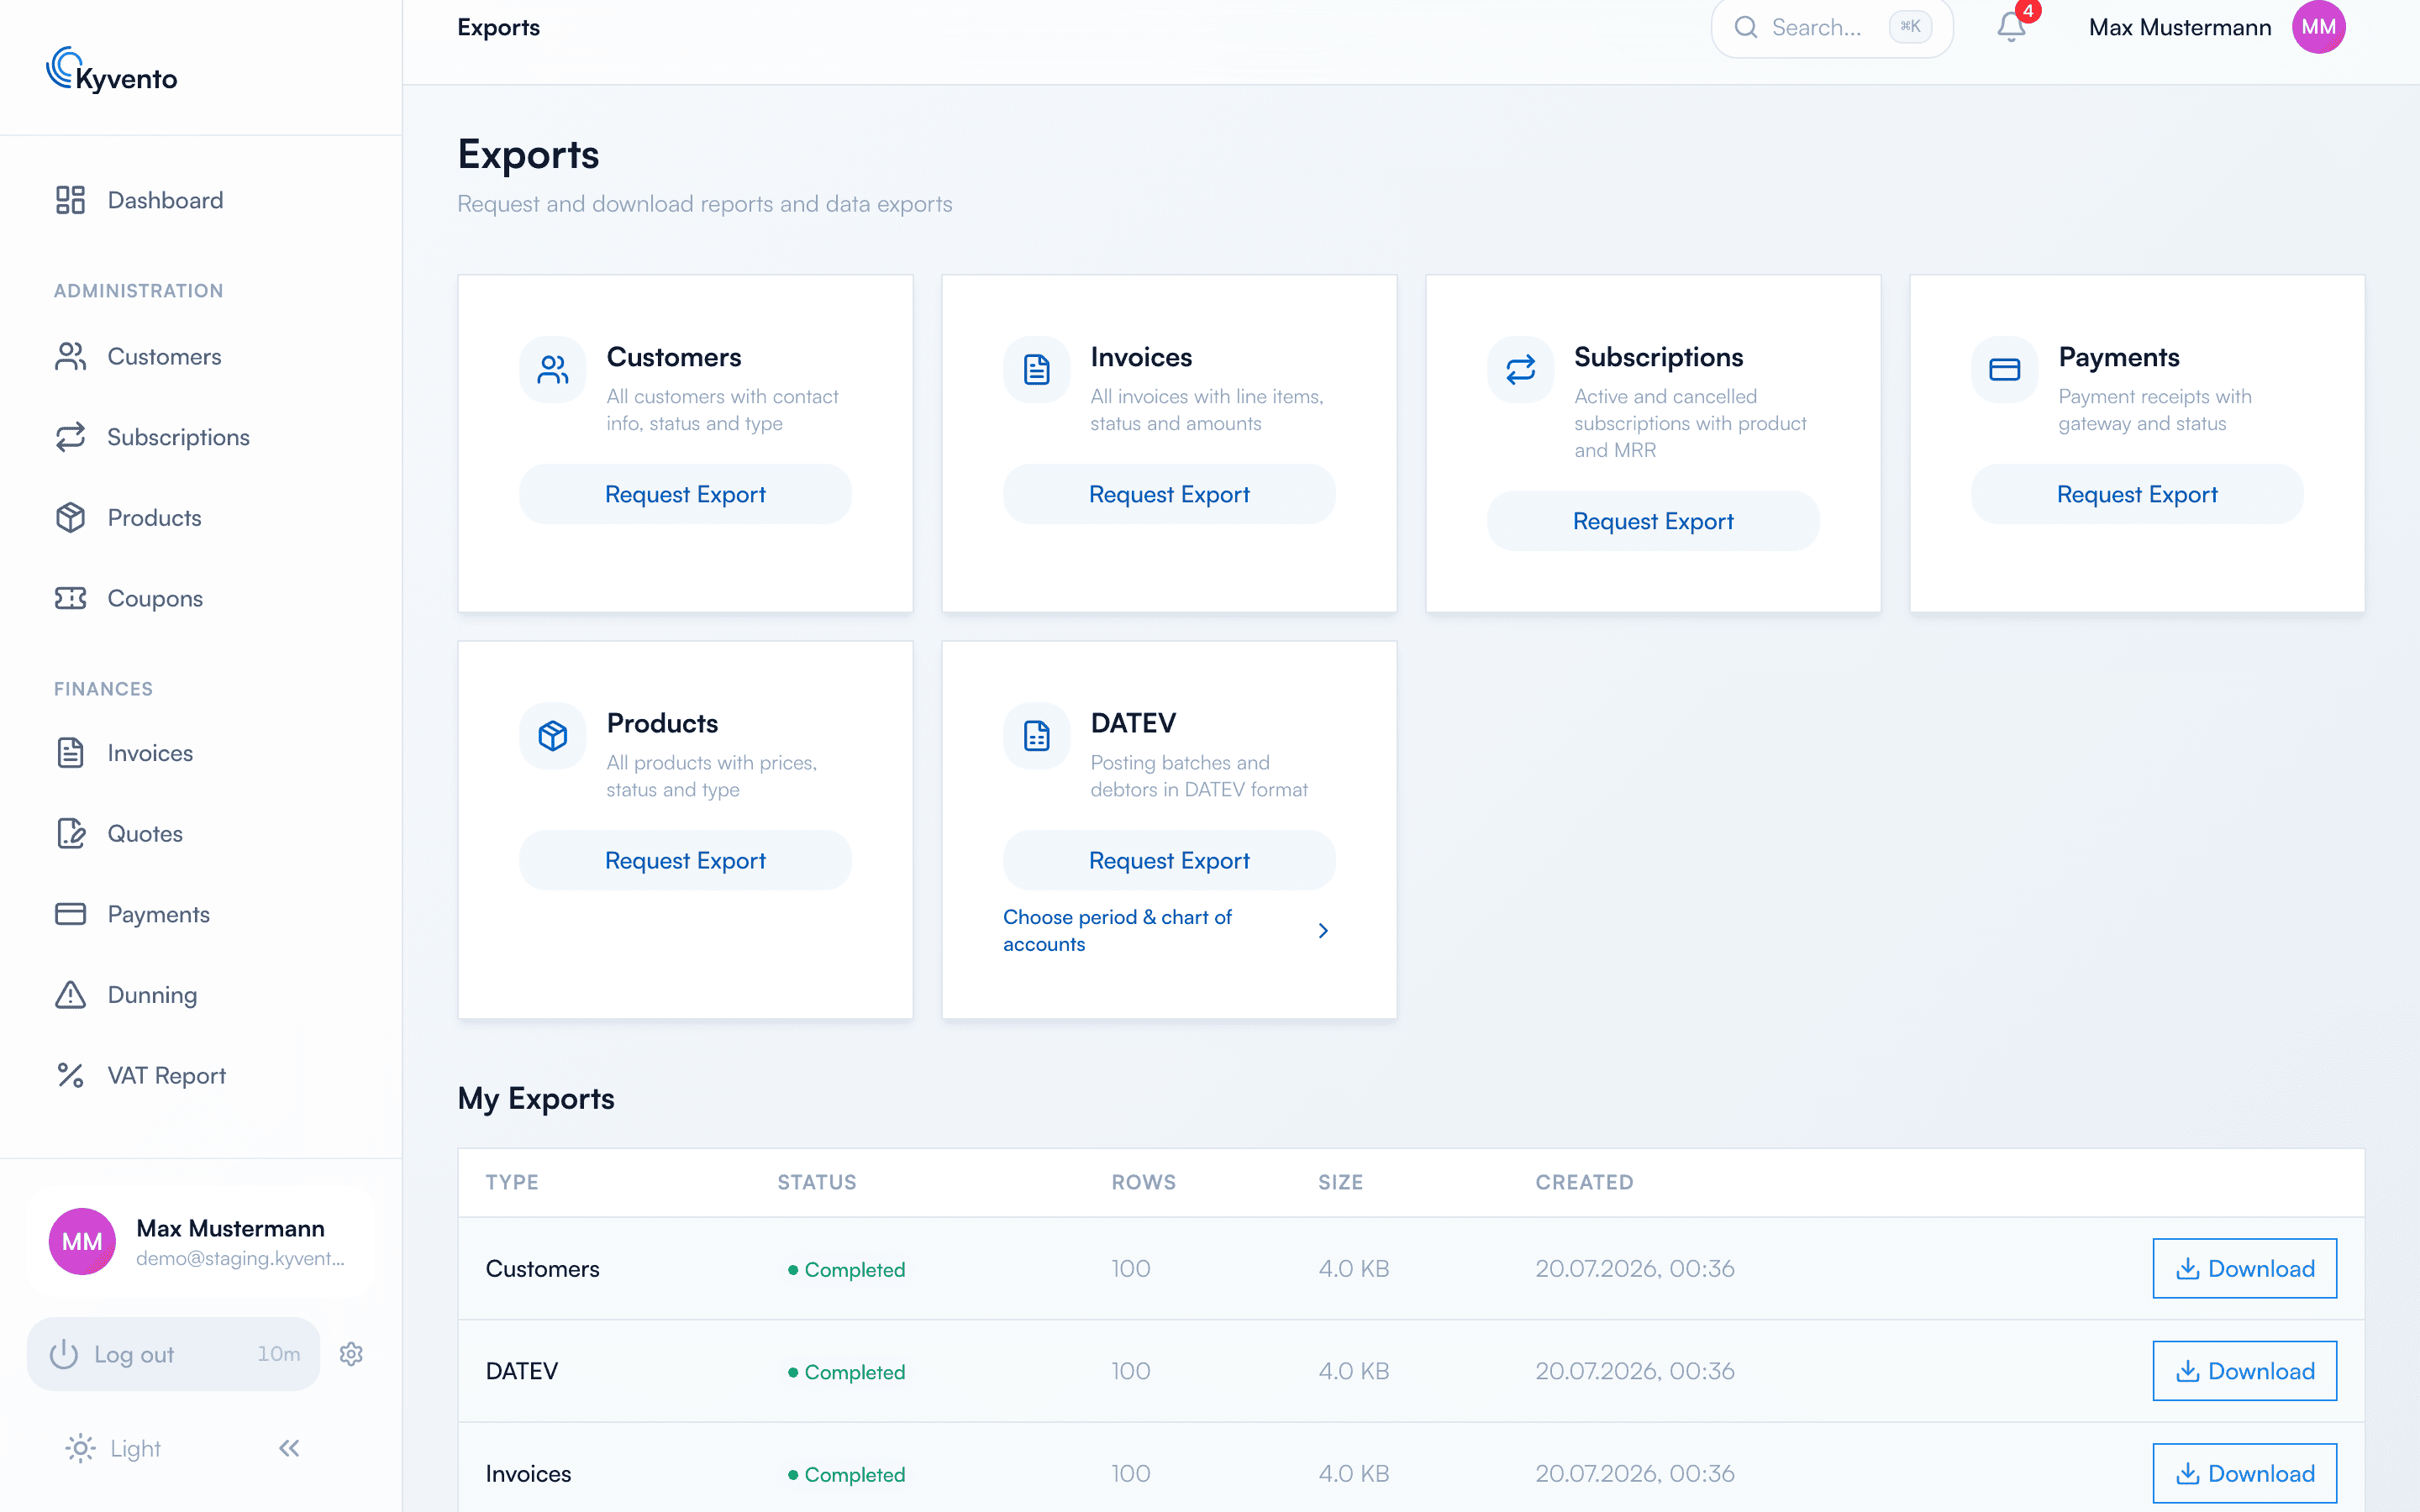
Task: Open Quotes in sidebar
Action: (201, 833)
